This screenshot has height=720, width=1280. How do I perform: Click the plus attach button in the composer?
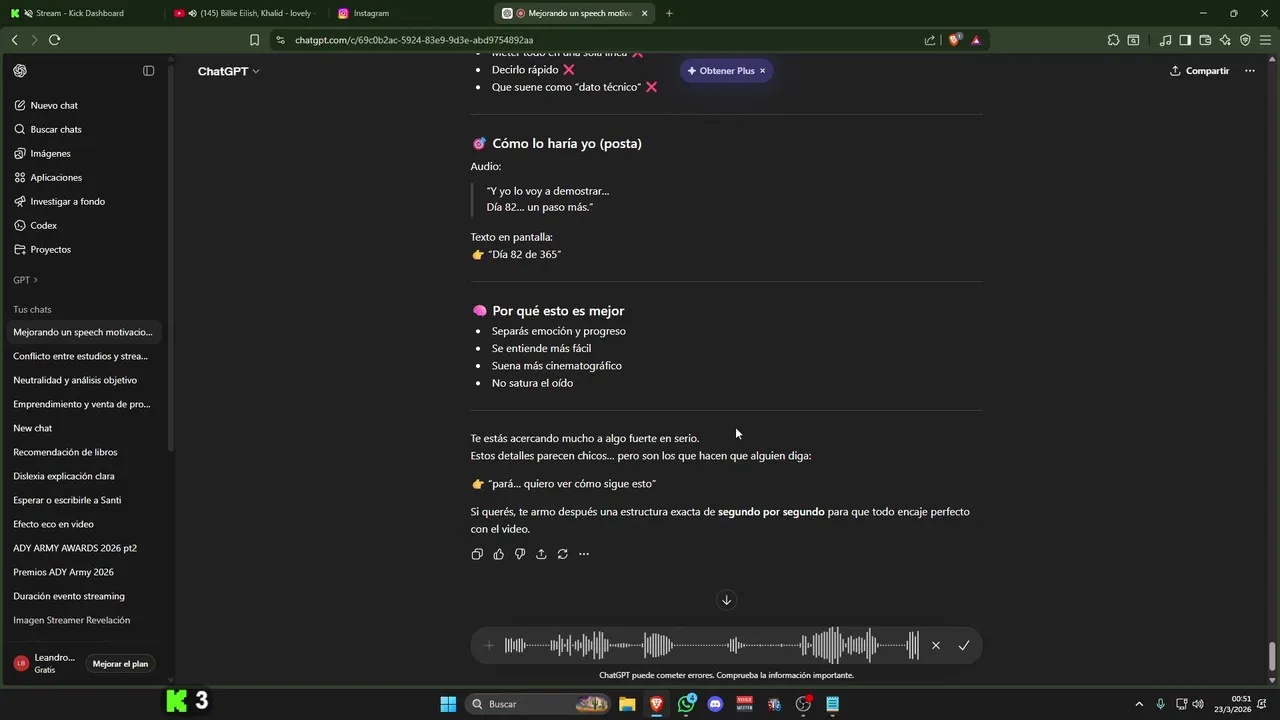coord(489,646)
